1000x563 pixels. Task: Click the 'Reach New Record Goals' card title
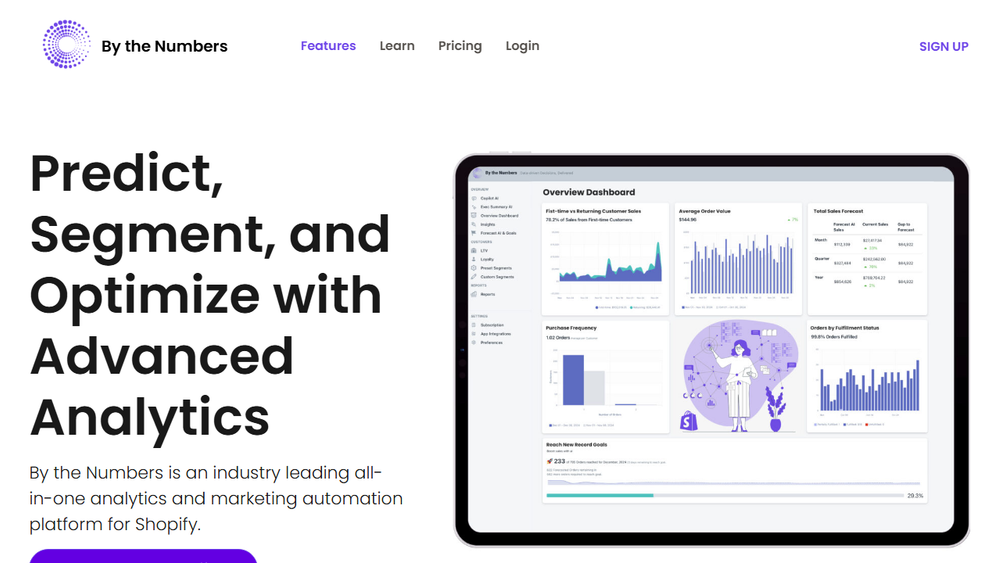[x=577, y=444]
